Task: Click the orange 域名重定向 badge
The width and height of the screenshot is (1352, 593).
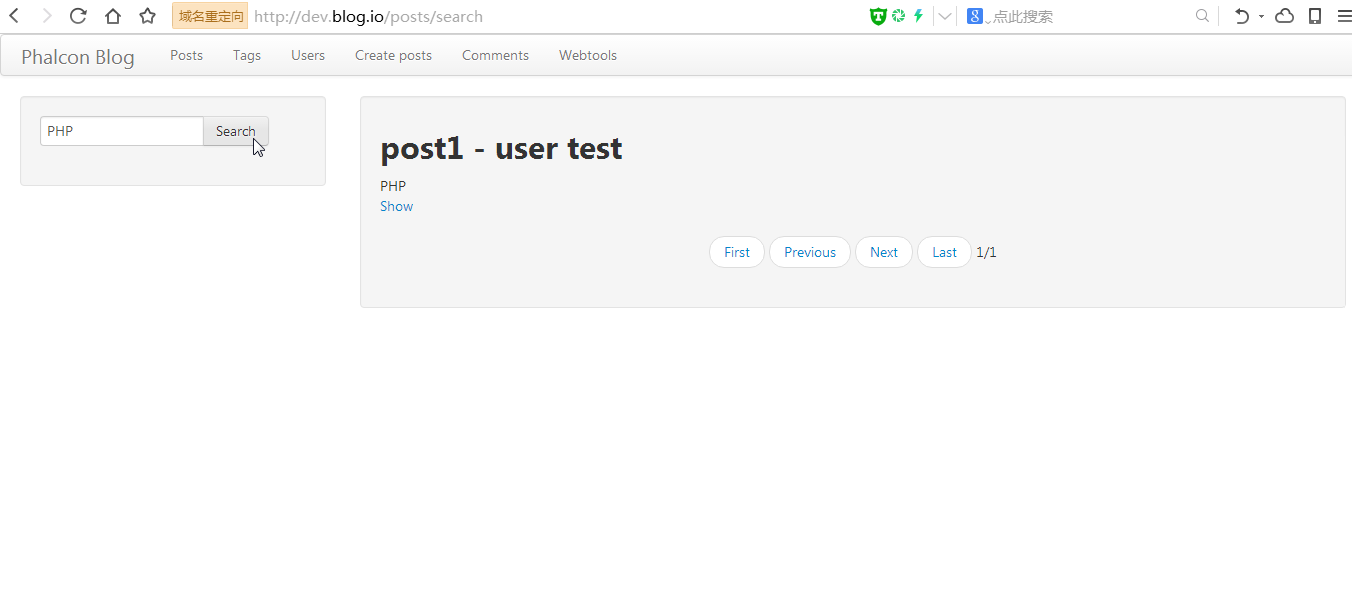Action: click(210, 16)
